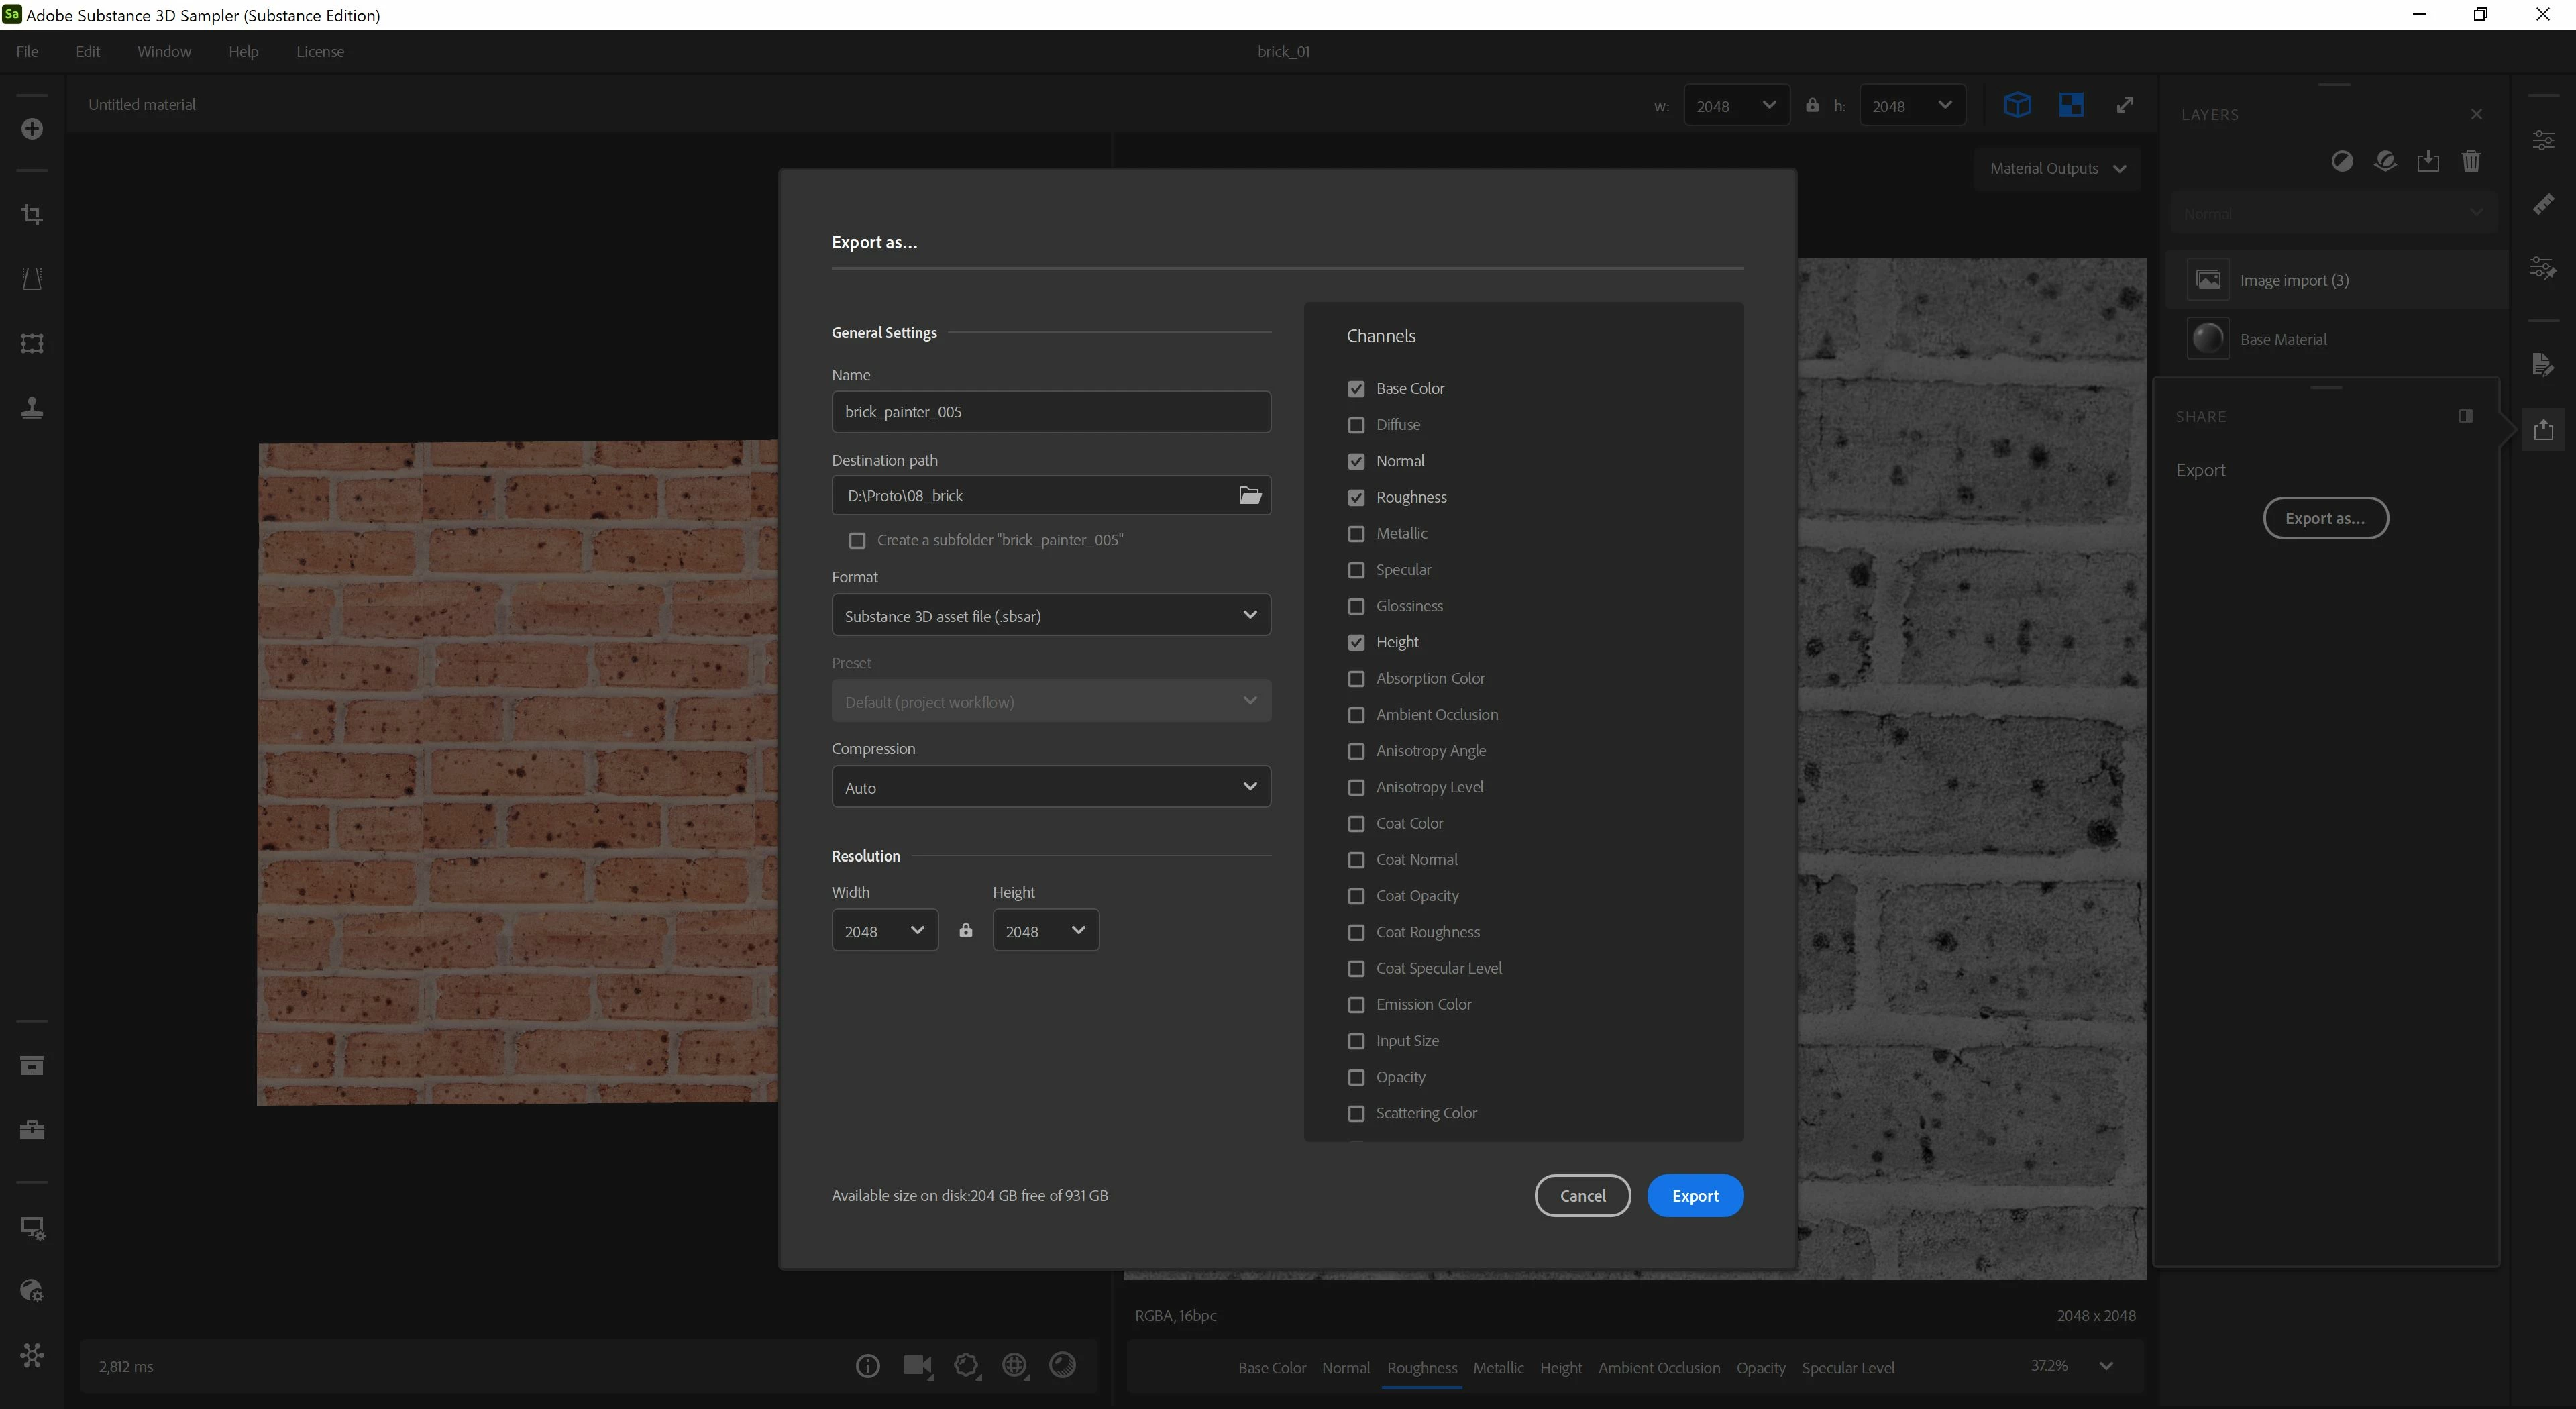Click the folder browse icon for destination path

pos(1249,495)
